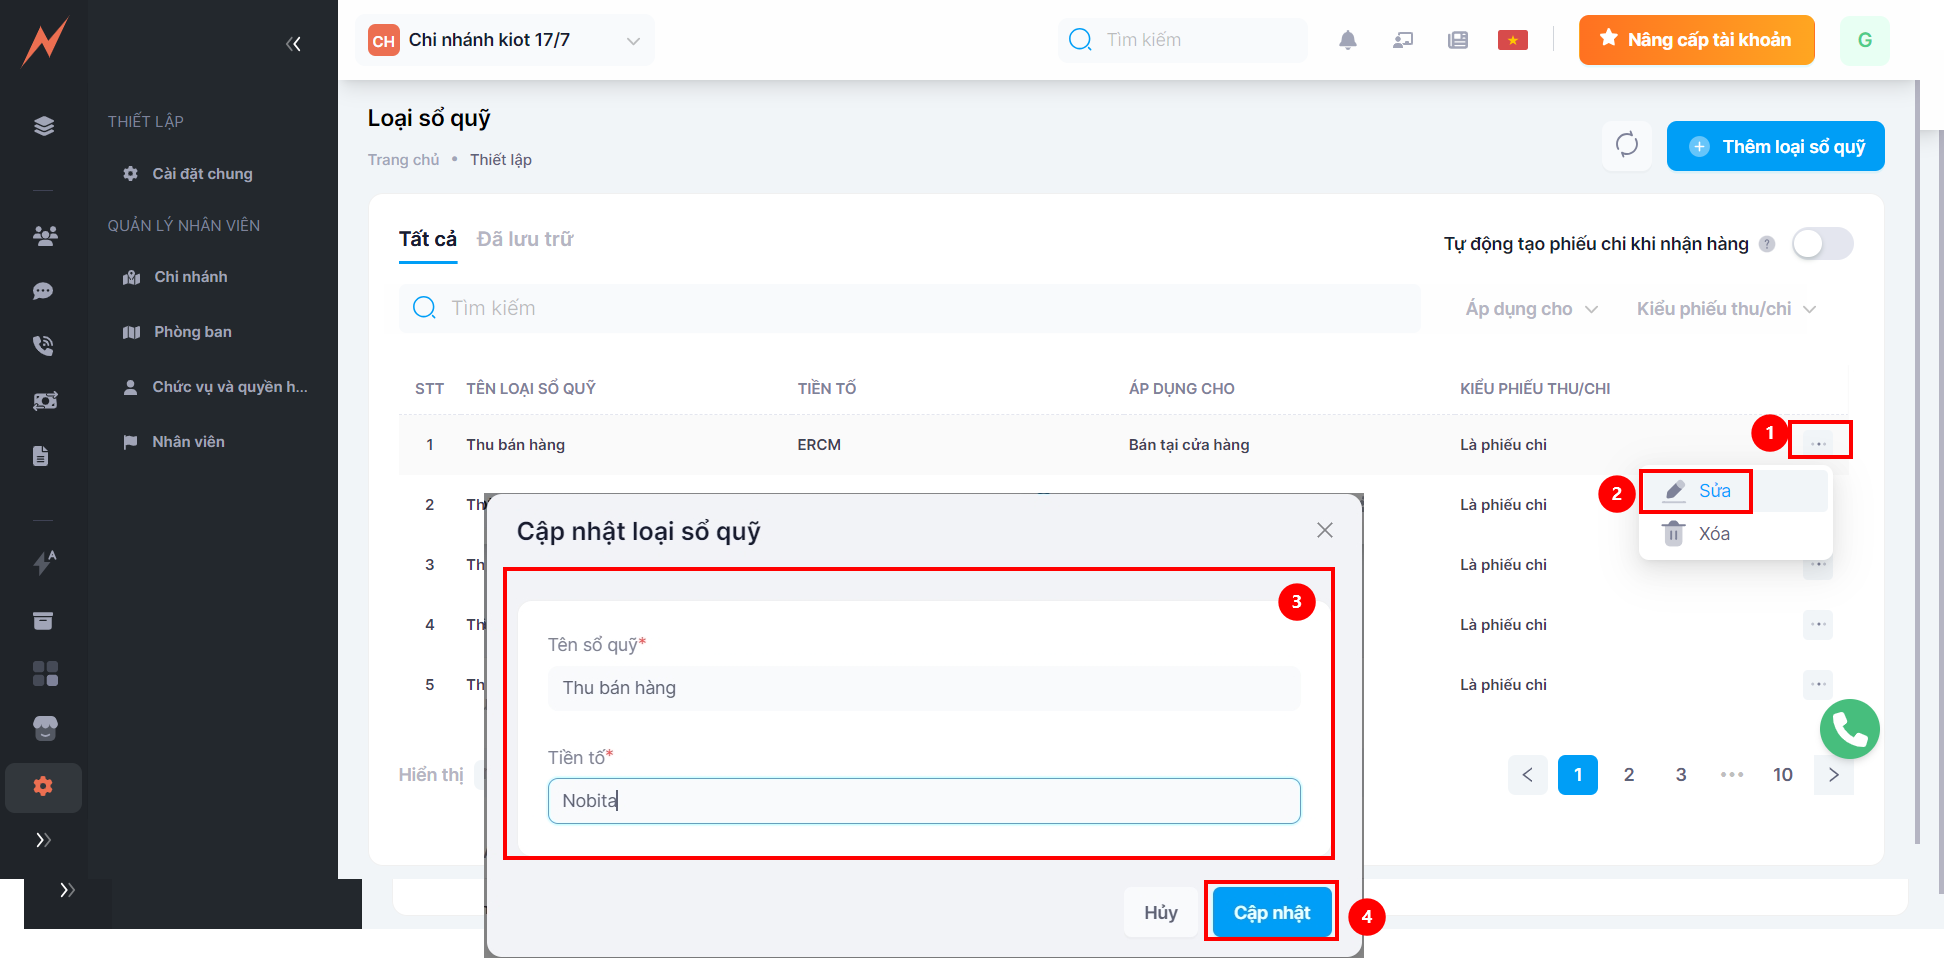Open the orange settings gear in sidebar
This screenshot has width=1944, height=958.
[43, 786]
